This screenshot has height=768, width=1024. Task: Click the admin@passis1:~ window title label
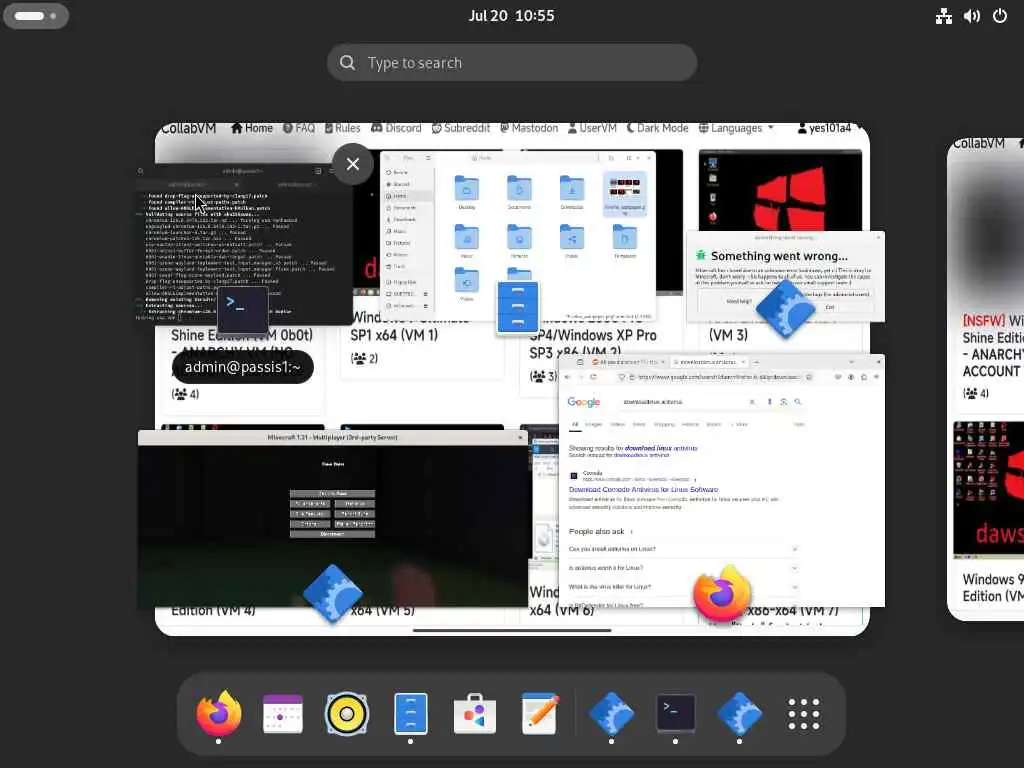coord(243,367)
